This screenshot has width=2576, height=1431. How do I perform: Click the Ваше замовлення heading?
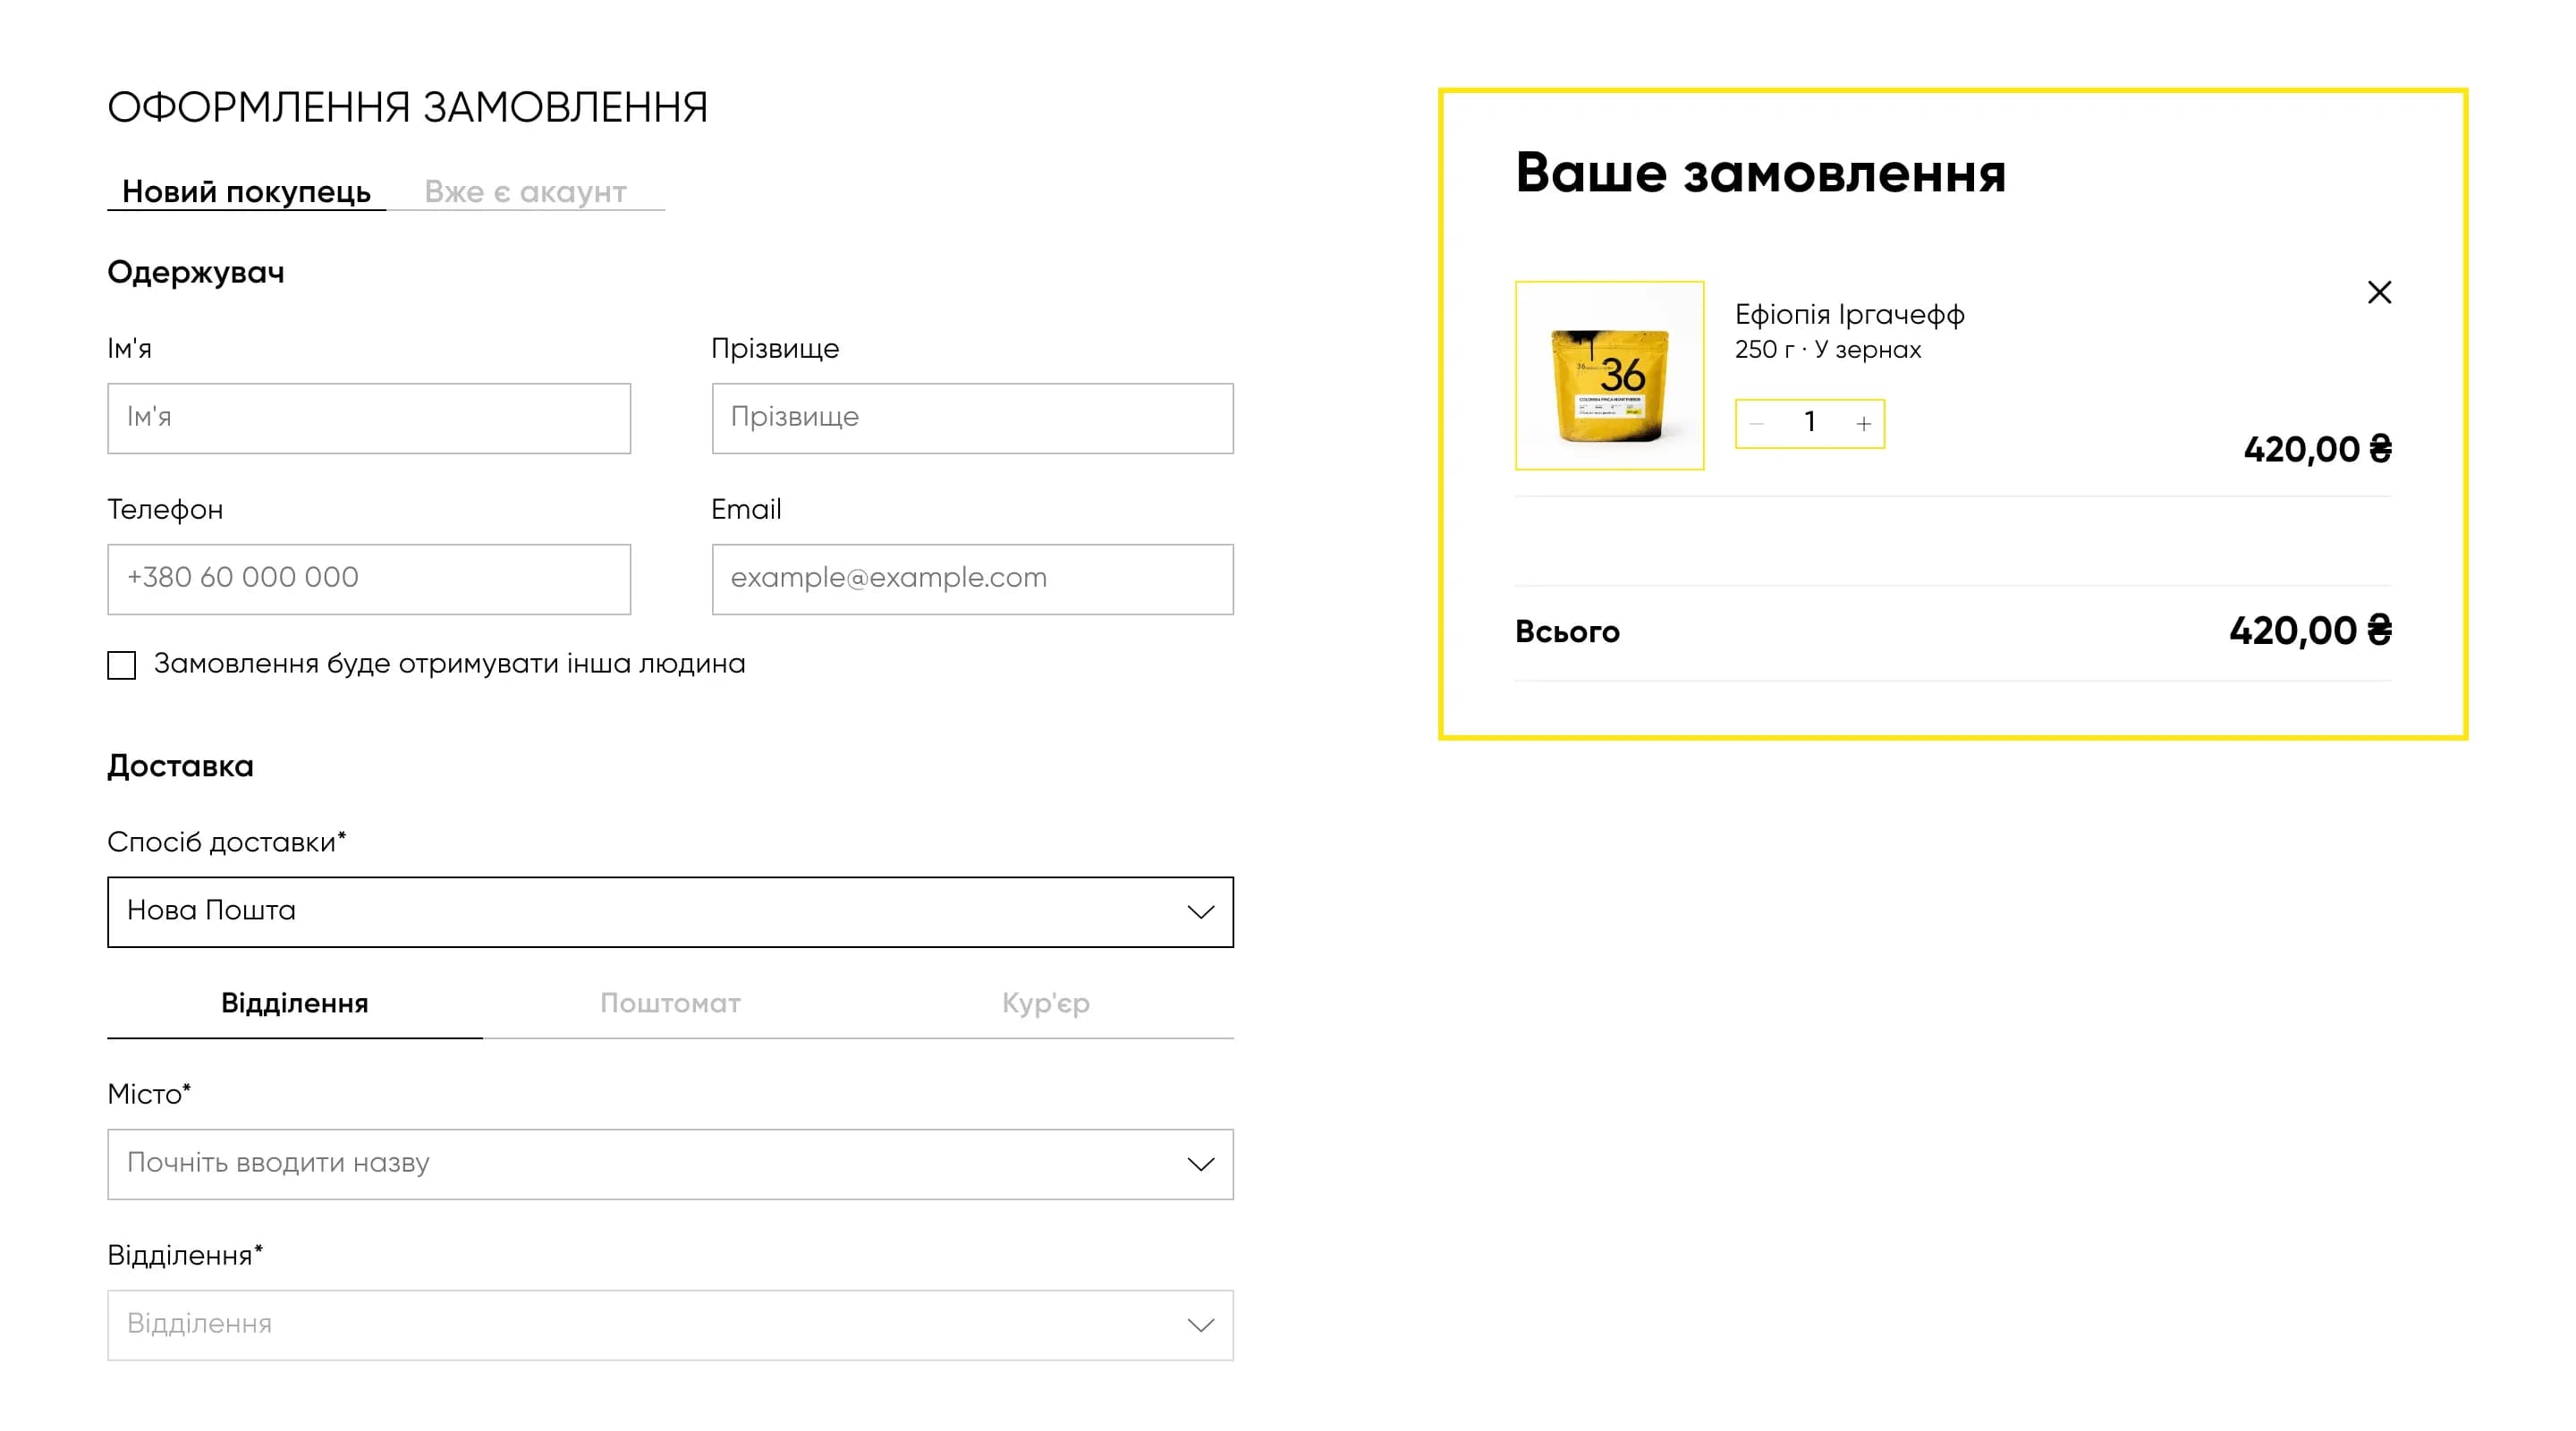coord(1760,172)
